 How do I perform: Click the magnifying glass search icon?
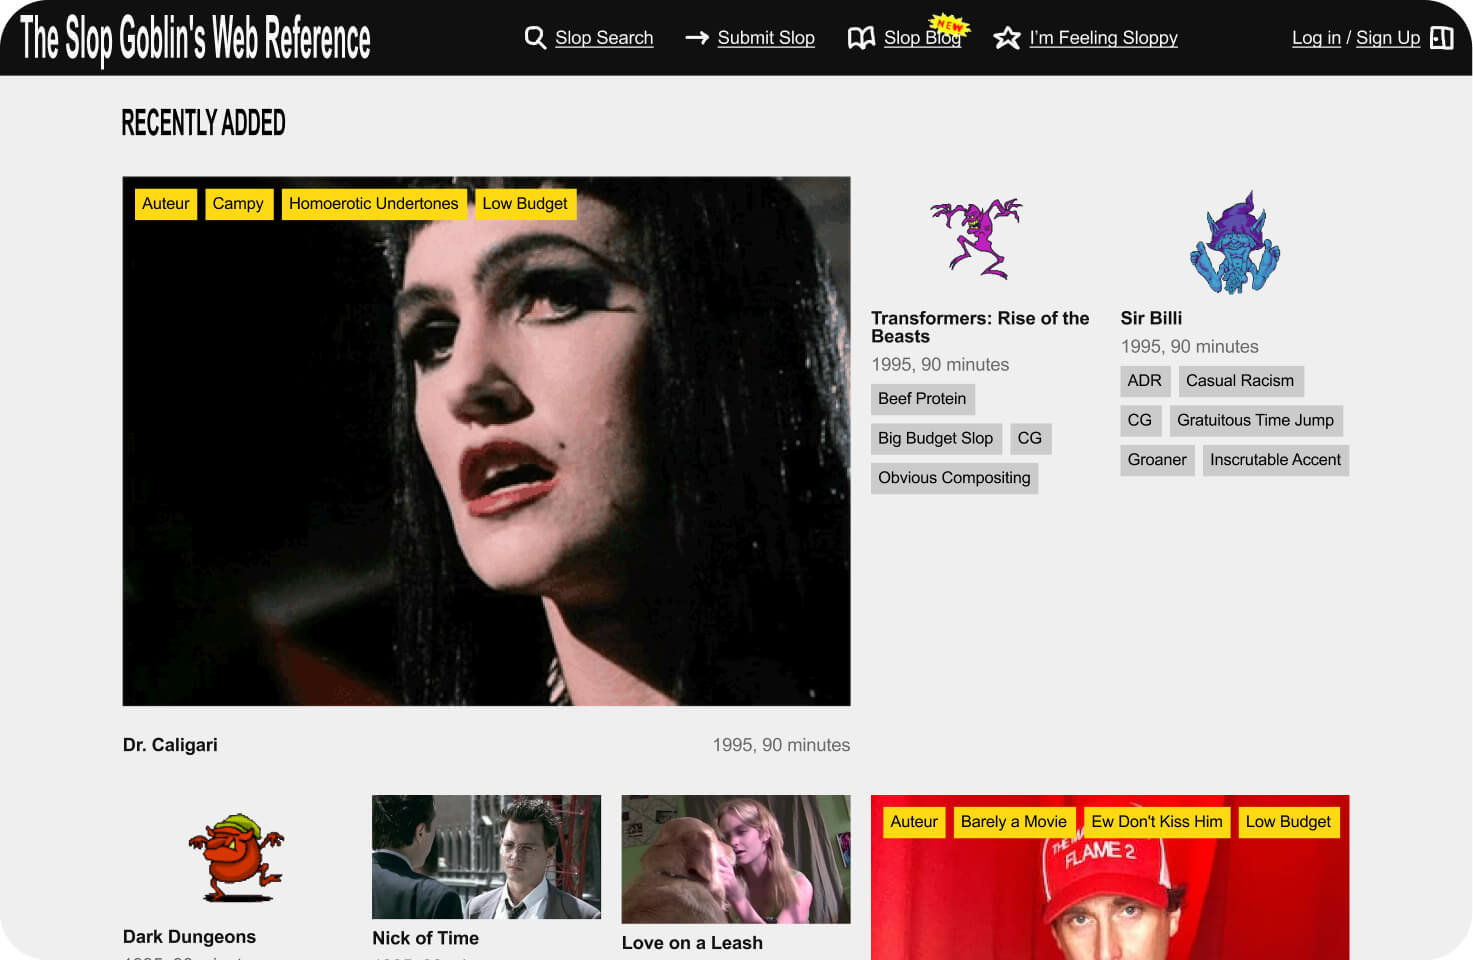535,38
